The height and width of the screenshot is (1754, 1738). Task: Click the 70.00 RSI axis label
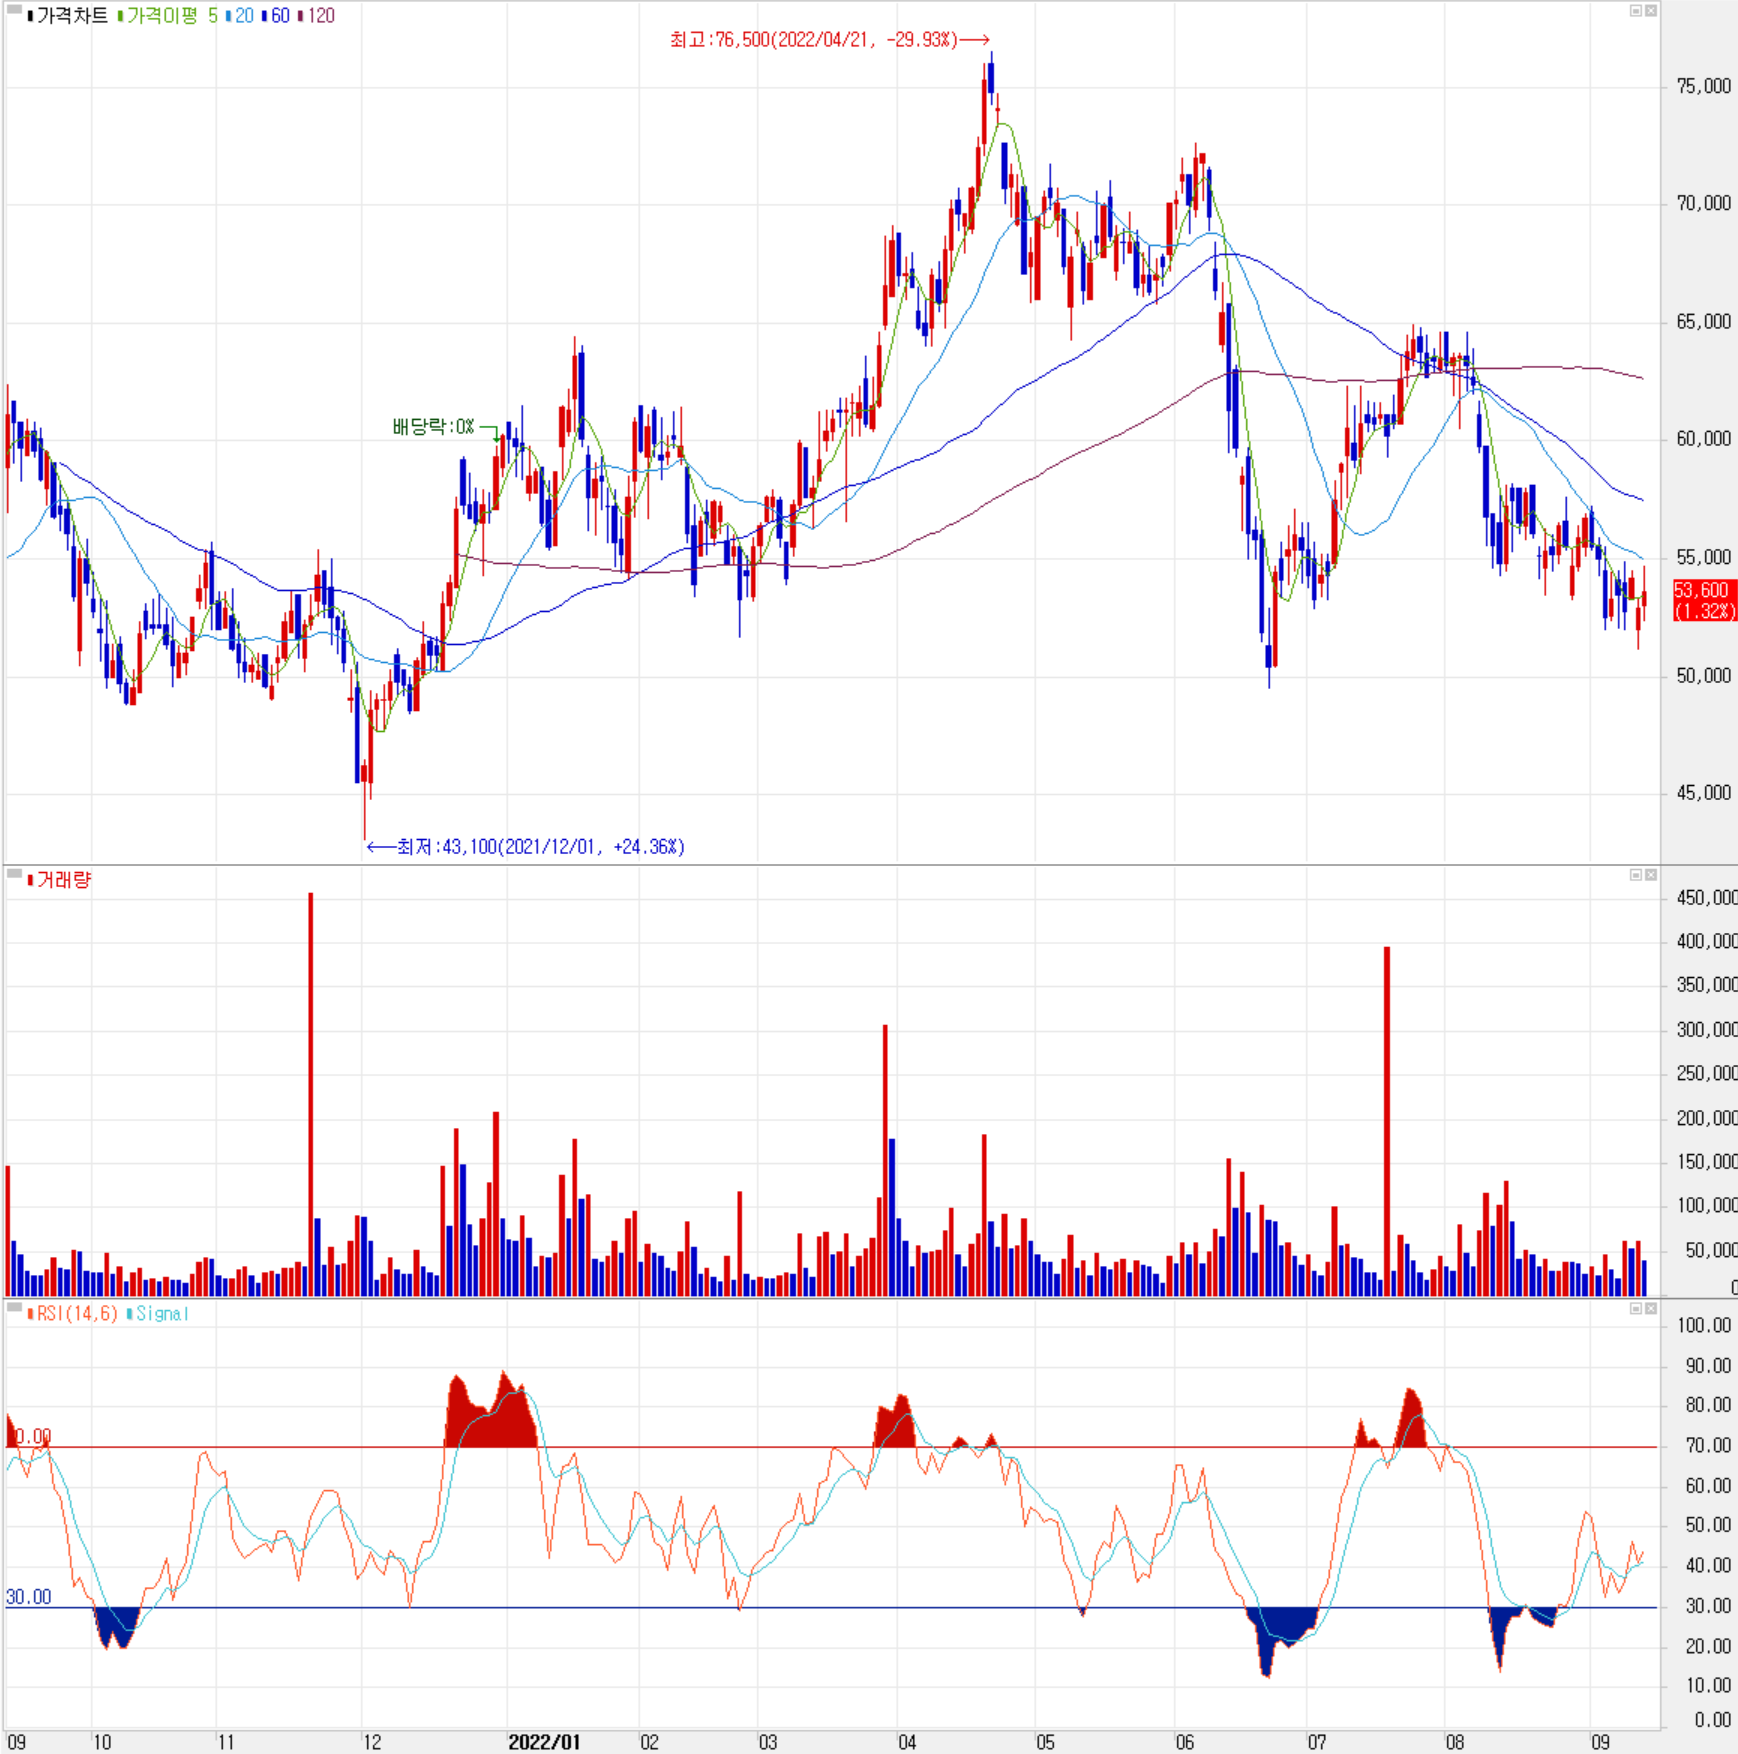pyautogui.click(x=1708, y=1445)
